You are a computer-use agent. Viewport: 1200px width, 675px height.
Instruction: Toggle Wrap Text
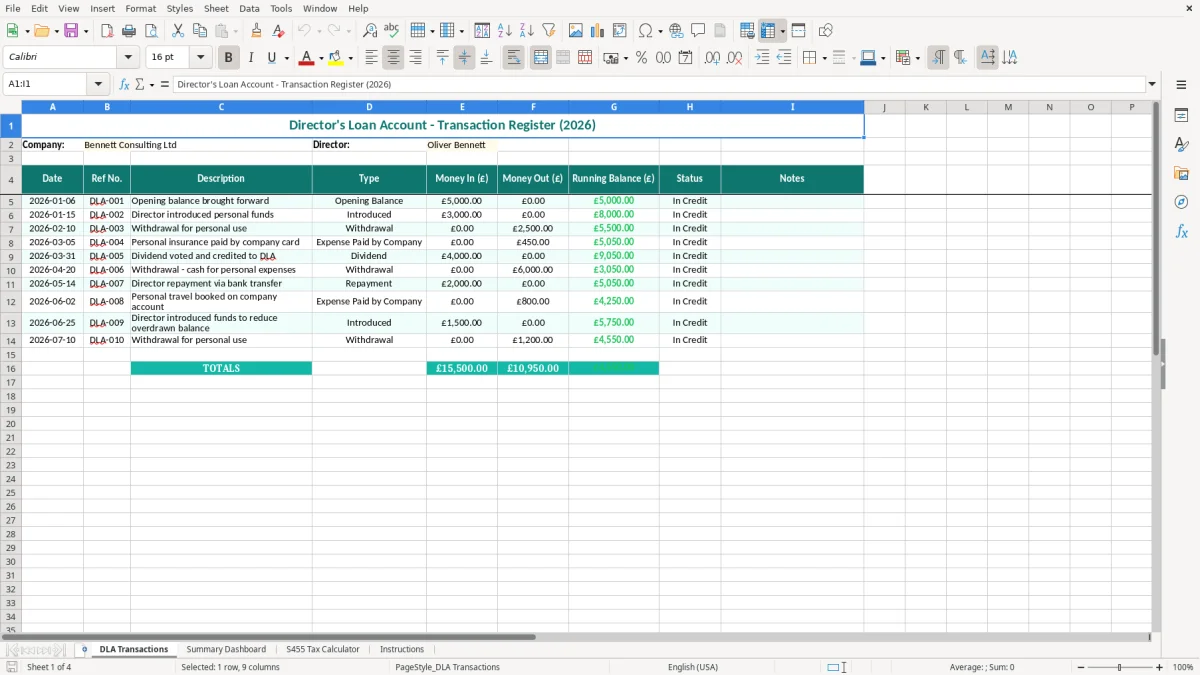(x=513, y=58)
